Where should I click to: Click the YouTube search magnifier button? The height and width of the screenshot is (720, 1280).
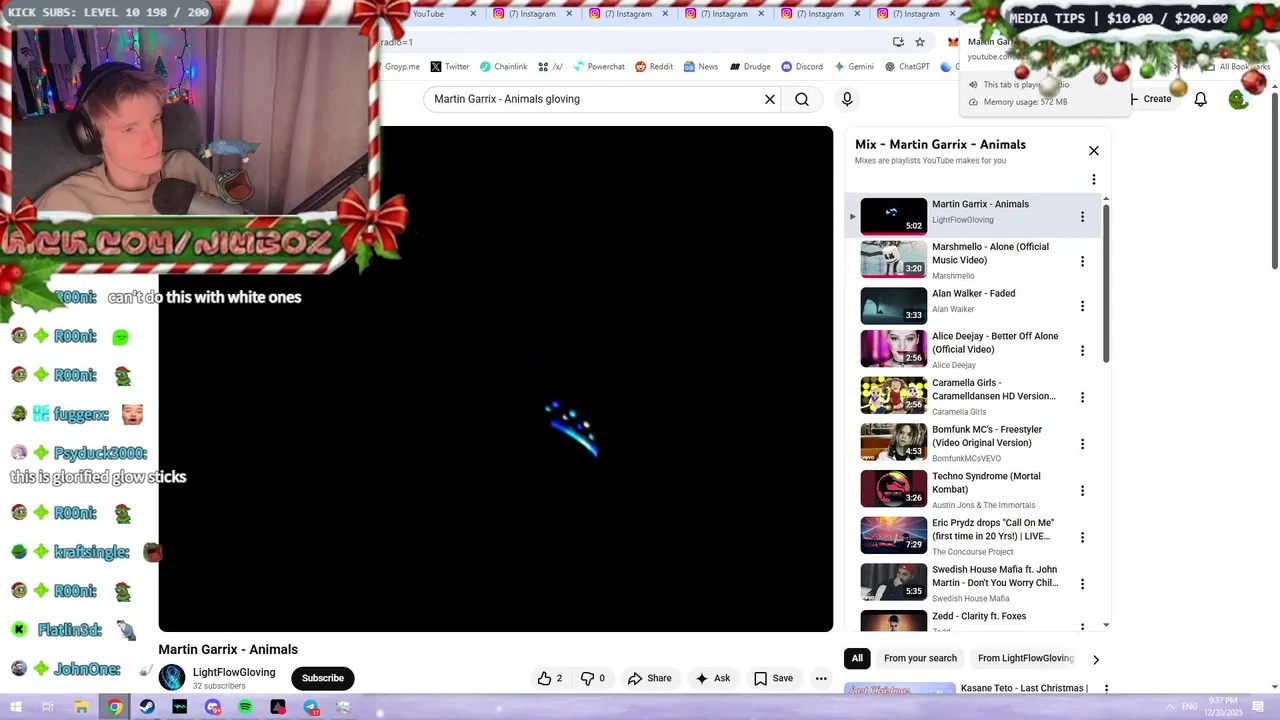pos(802,99)
